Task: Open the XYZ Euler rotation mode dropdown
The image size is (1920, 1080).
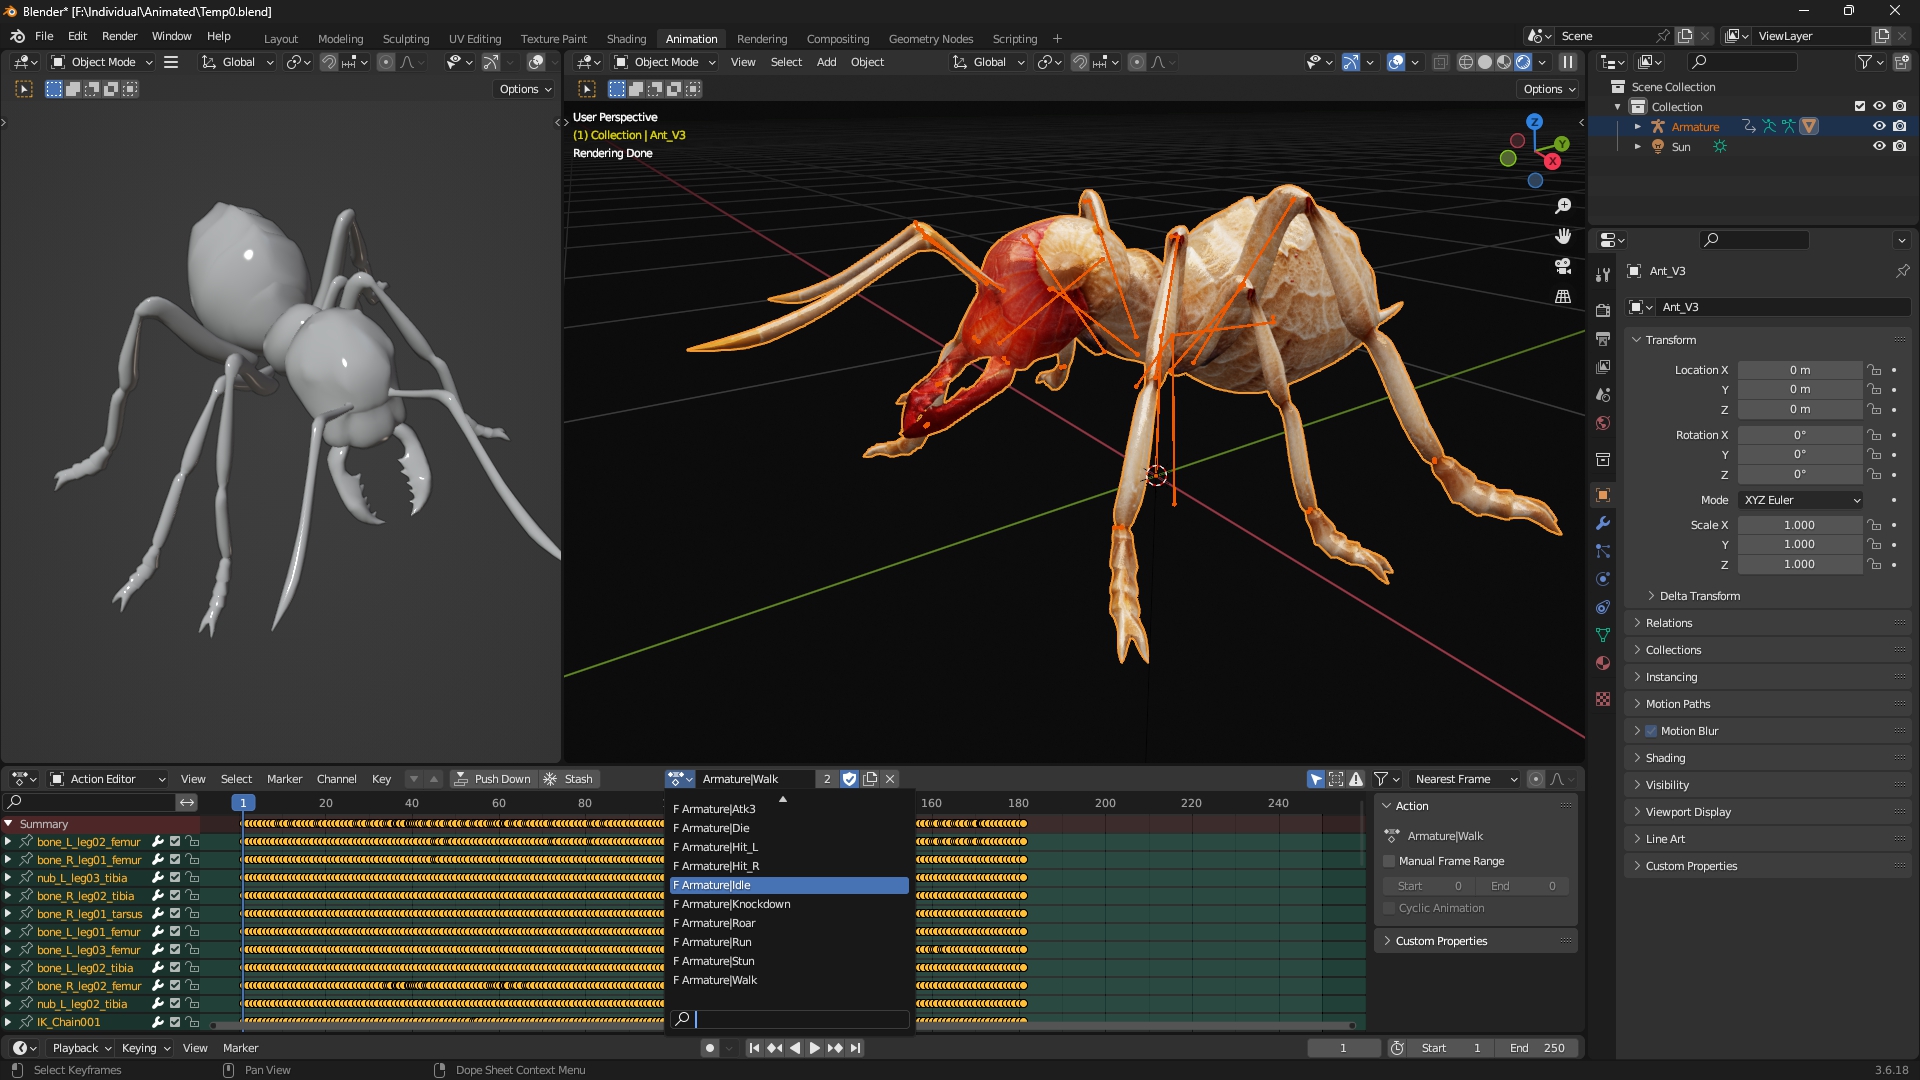Action: [1801, 500]
